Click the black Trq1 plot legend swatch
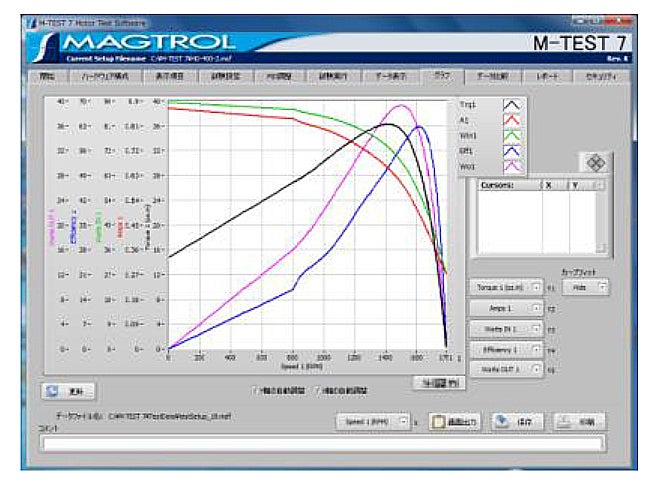Image resolution: width=657 pixels, height=488 pixels. point(512,105)
